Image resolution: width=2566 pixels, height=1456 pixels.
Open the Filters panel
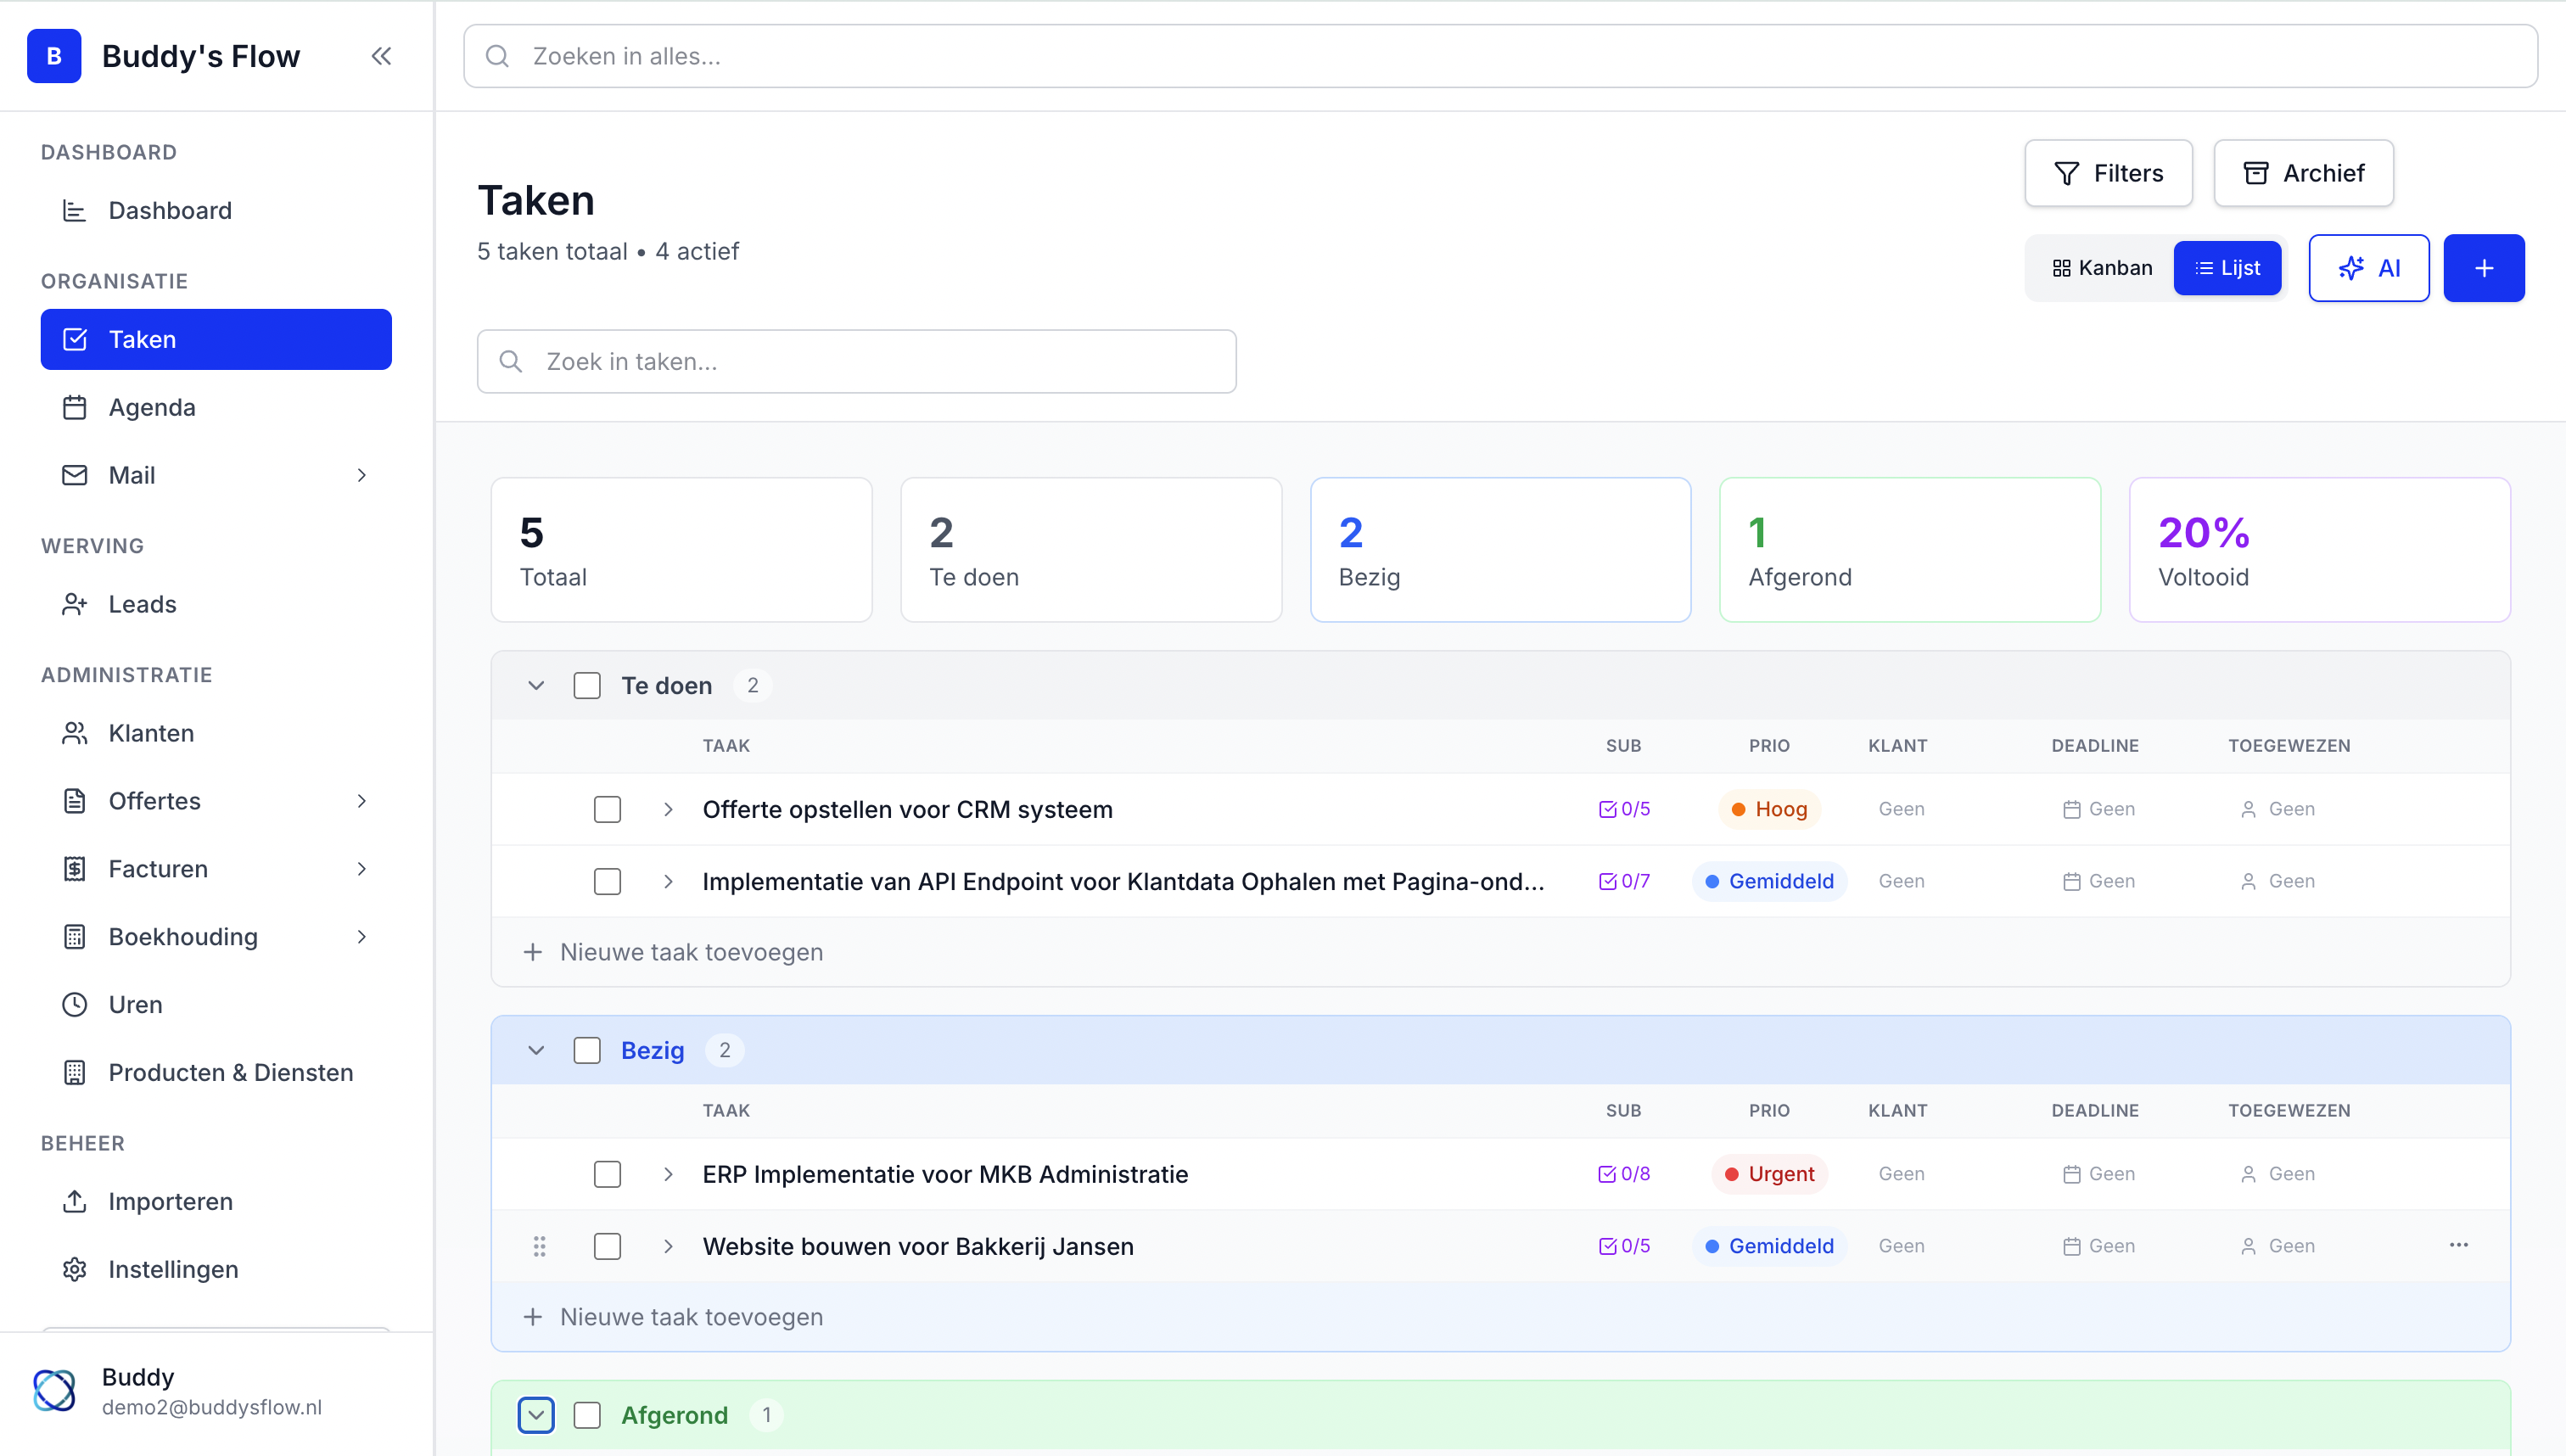[2108, 173]
